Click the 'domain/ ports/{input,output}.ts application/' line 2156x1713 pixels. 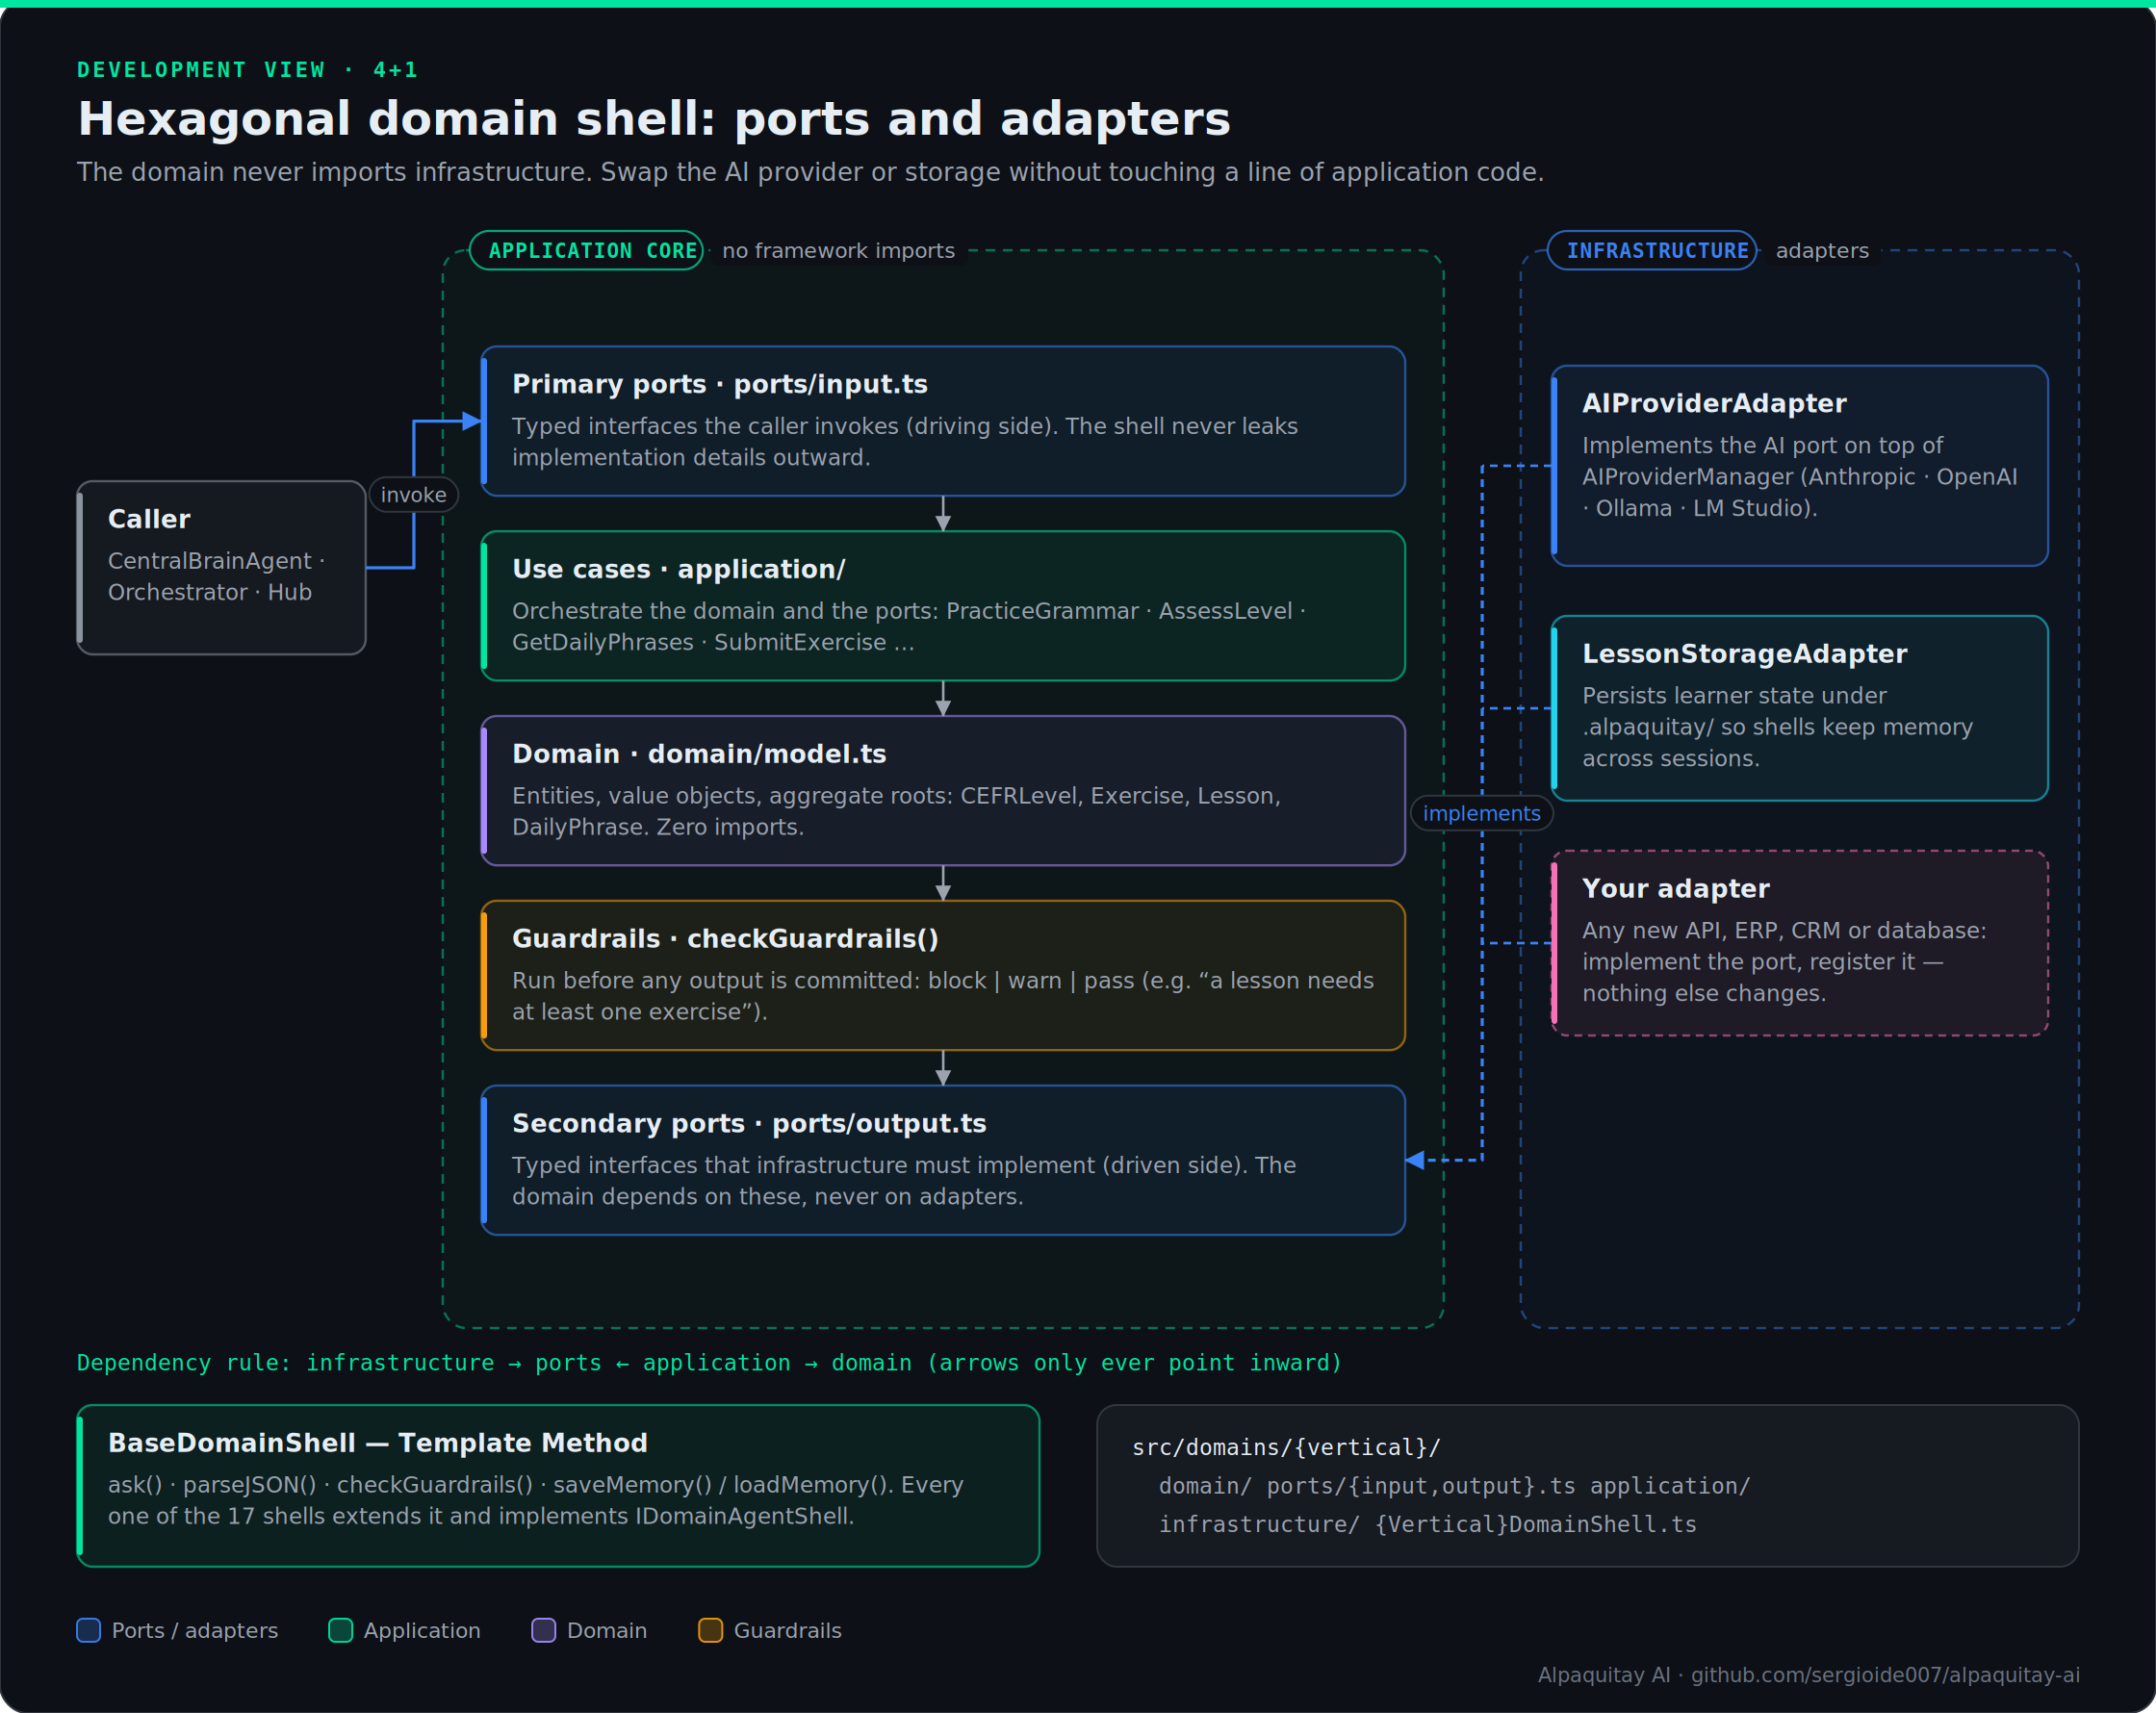[x=1454, y=1486]
